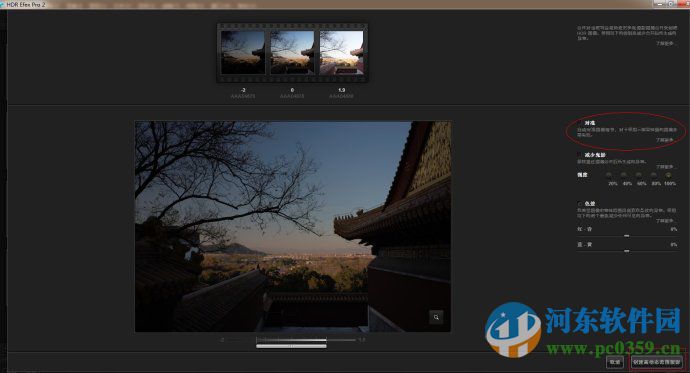Select the 0 exposure thumbnail
This screenshot has width=690, height=373.
pyautogui.click(x=292, y=52)
